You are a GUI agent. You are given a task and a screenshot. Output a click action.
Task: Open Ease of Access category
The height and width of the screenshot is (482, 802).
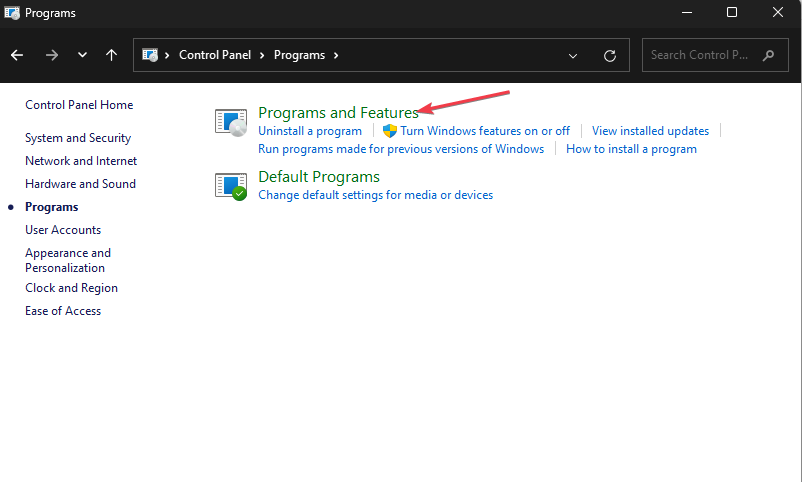[63, 311]
